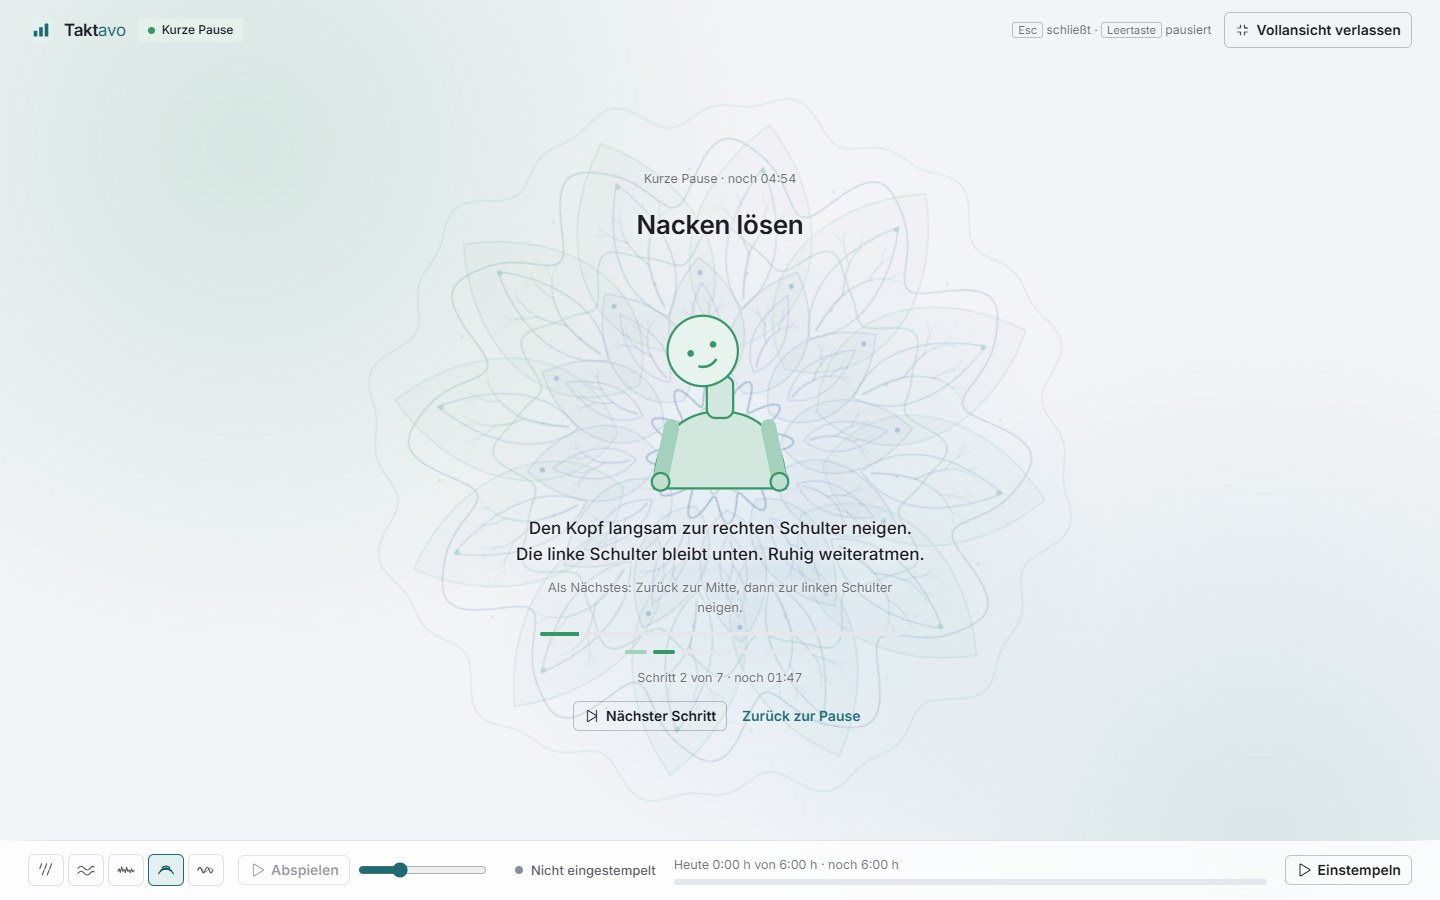Image resolution: width=1440 pixels, height=900 pixels.
Task: Click the "Nicht eingestempelt" status
Action: point(585,870)
